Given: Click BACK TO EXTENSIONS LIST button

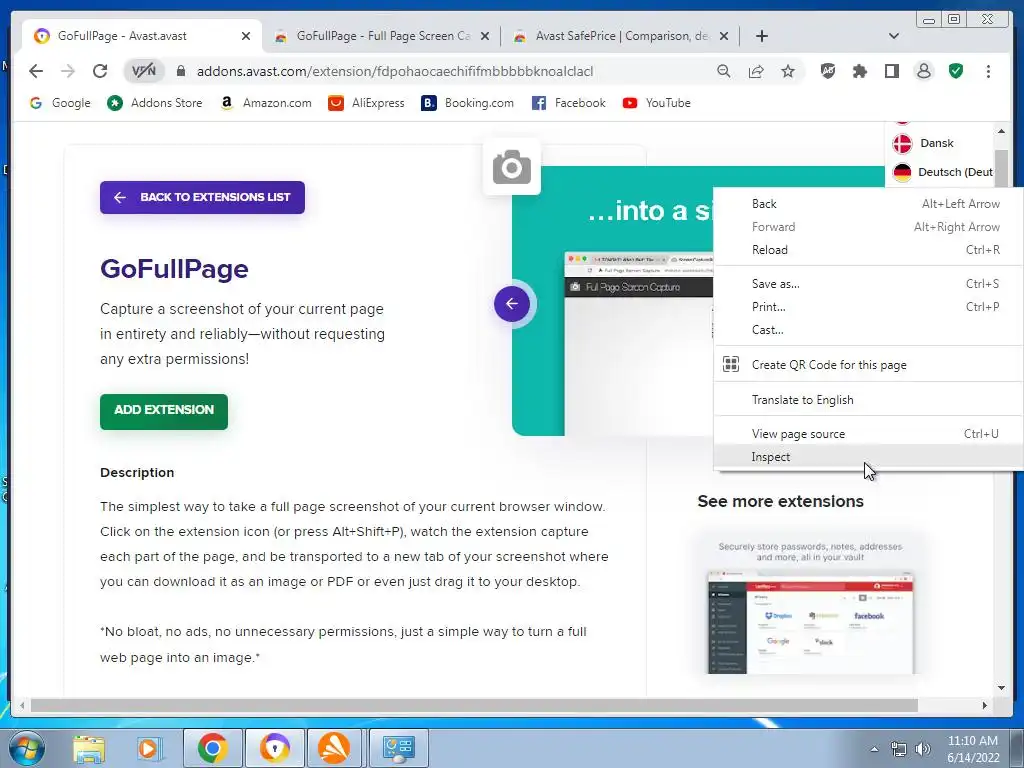Looking at the screenshot, I should (x=202, y=197).
